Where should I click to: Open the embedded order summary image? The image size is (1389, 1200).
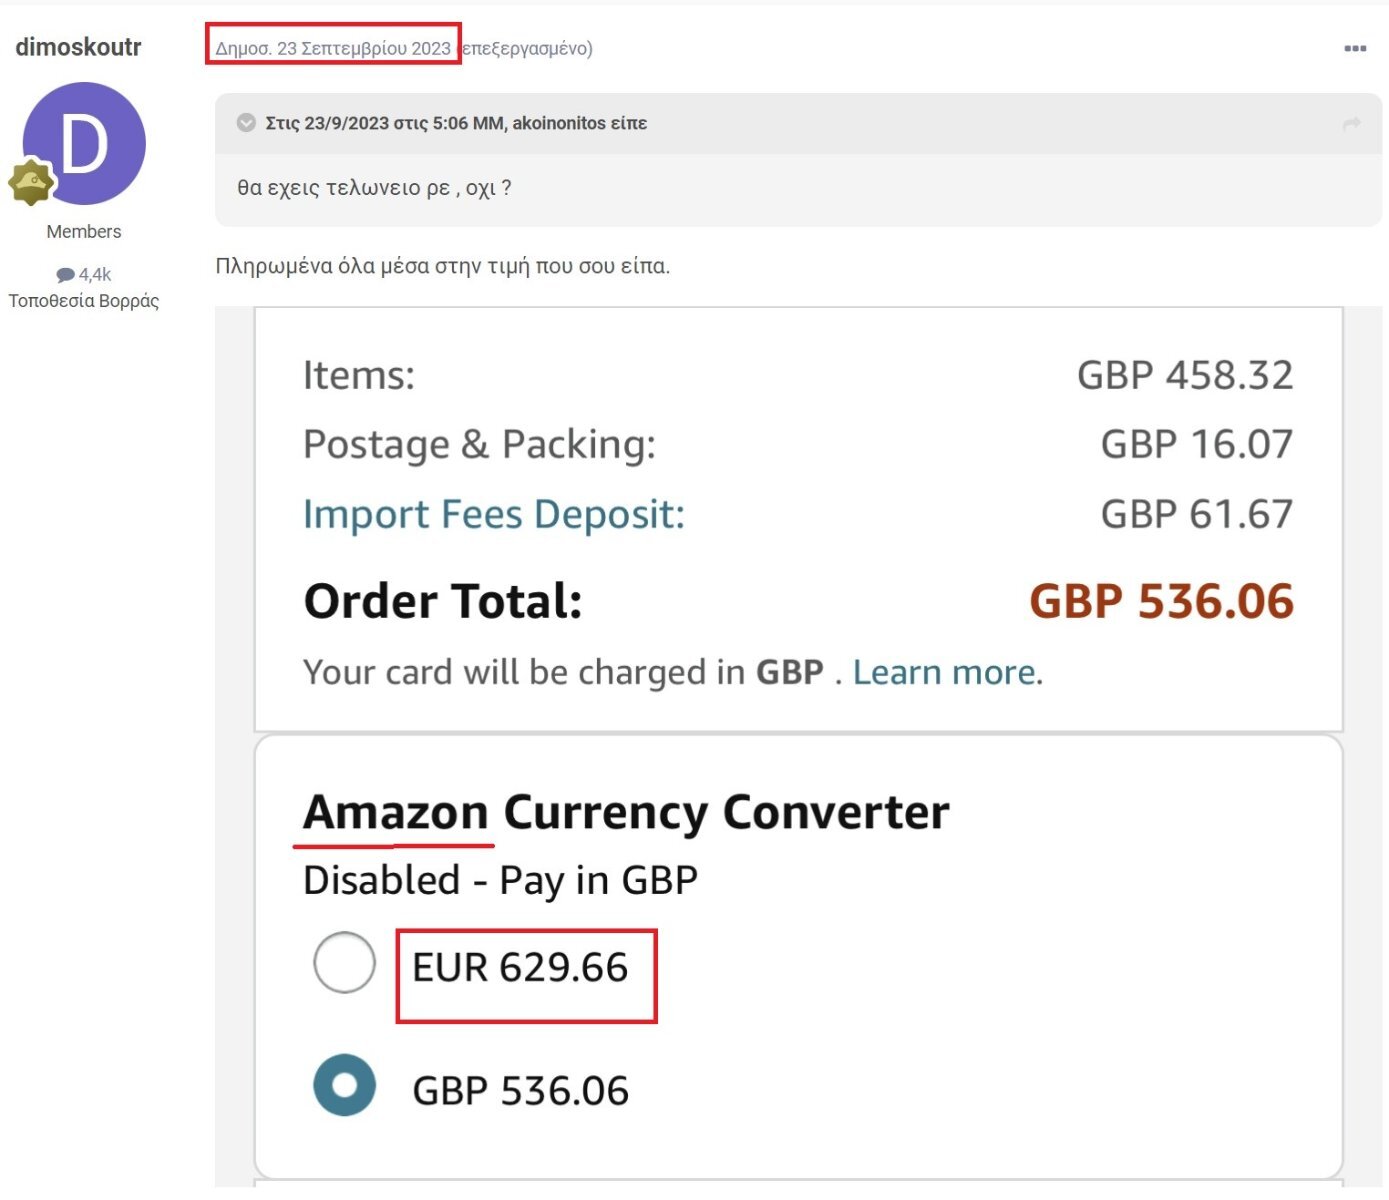798,747
